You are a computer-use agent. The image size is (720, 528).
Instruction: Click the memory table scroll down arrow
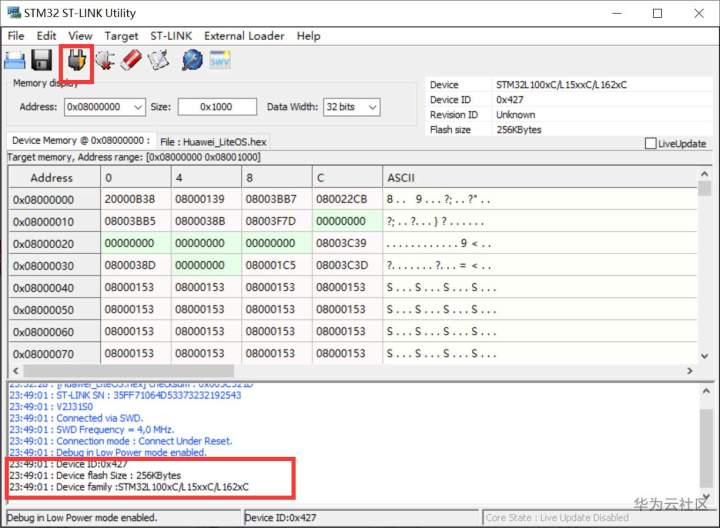[x=704, y=356]
